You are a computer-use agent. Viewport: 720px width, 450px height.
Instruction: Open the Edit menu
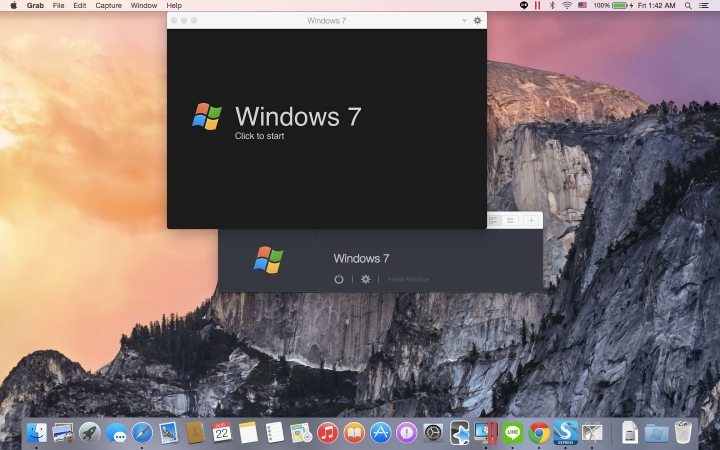(x=80, y=6)
